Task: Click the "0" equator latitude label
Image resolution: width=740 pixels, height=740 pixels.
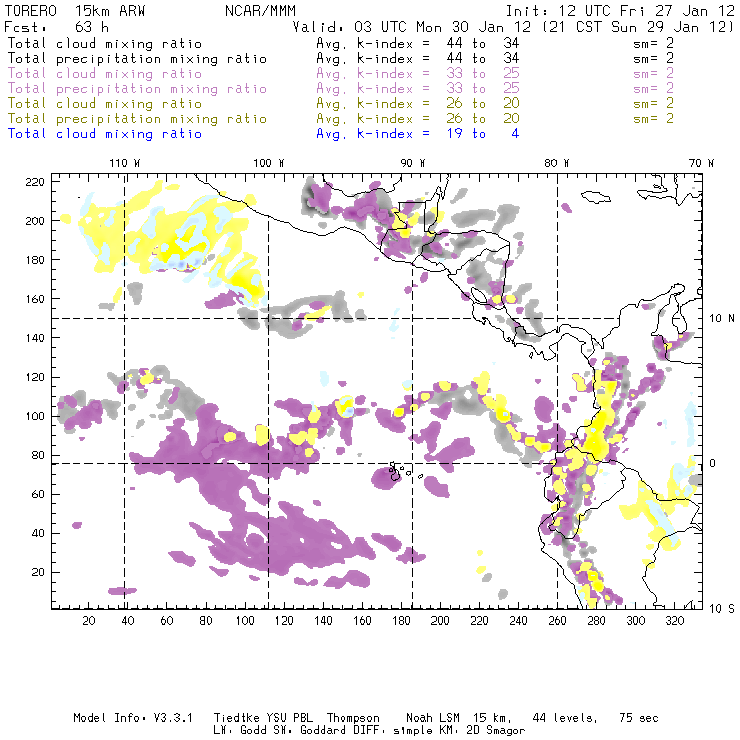Action: pyautogui.click(x=713, y=463)
